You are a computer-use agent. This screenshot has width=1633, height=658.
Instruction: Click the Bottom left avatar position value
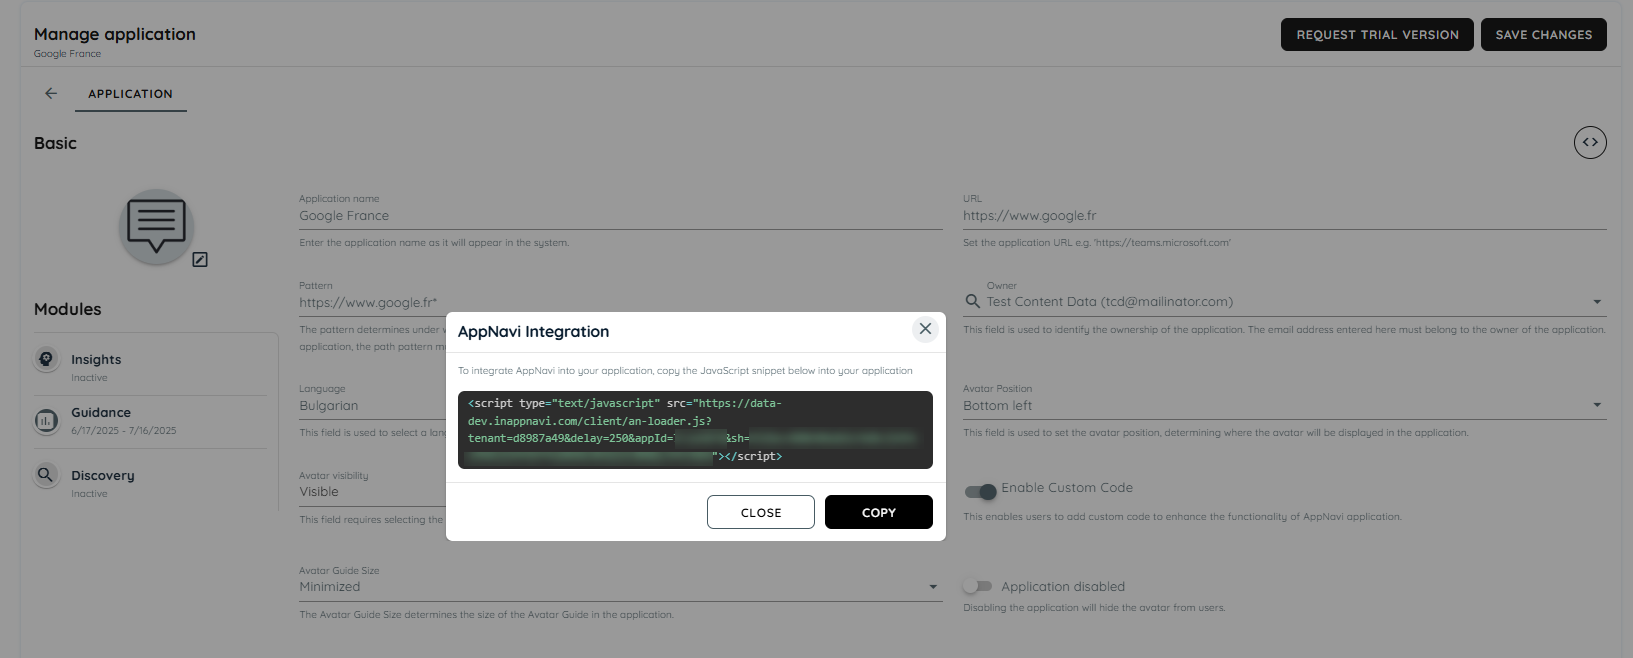(998, 406)
